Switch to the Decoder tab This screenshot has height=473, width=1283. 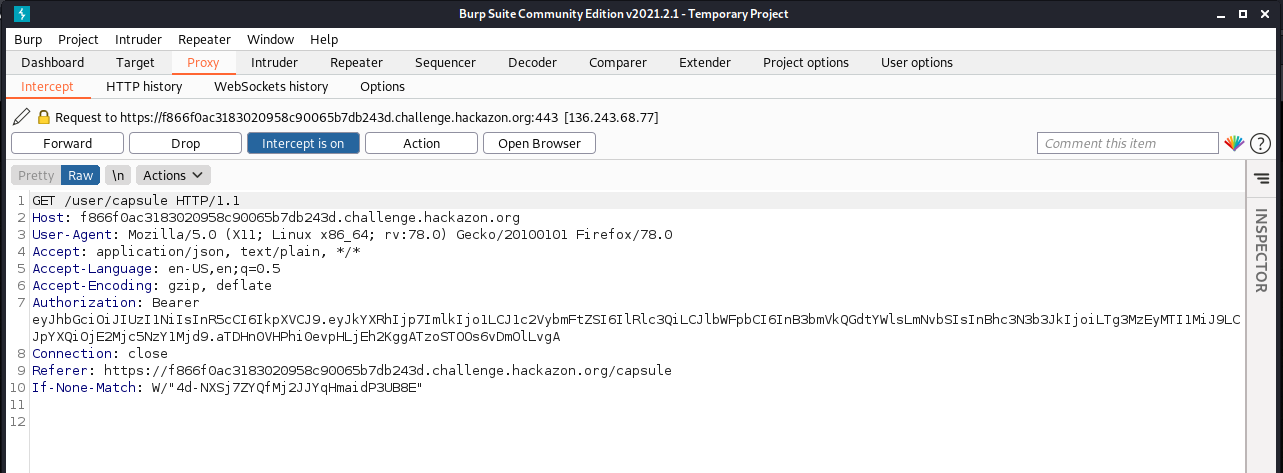click(x=532, y=62)
